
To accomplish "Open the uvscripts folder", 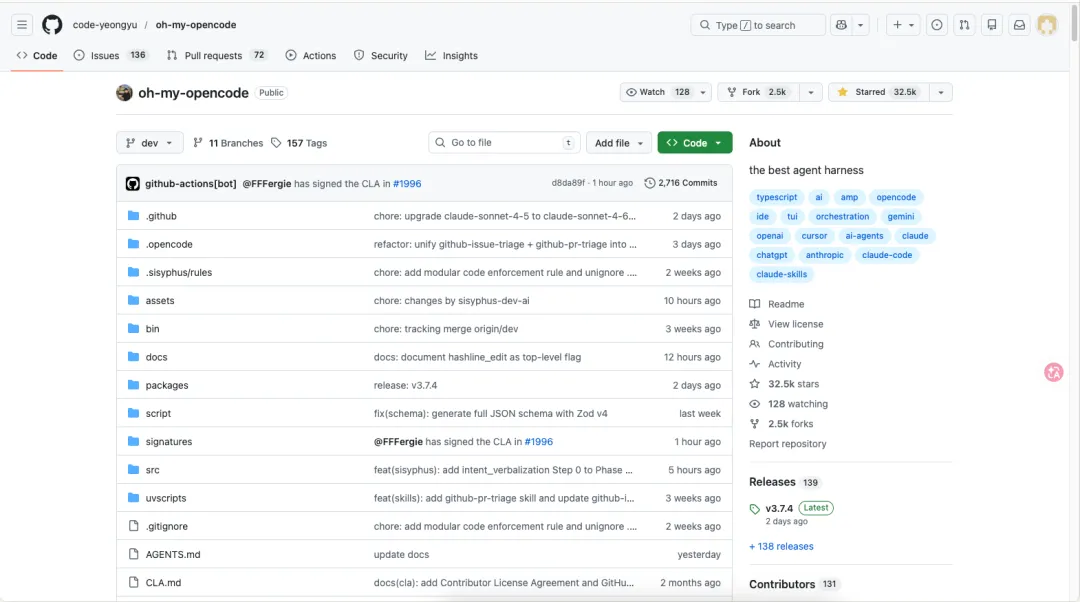I will (165, 498).
